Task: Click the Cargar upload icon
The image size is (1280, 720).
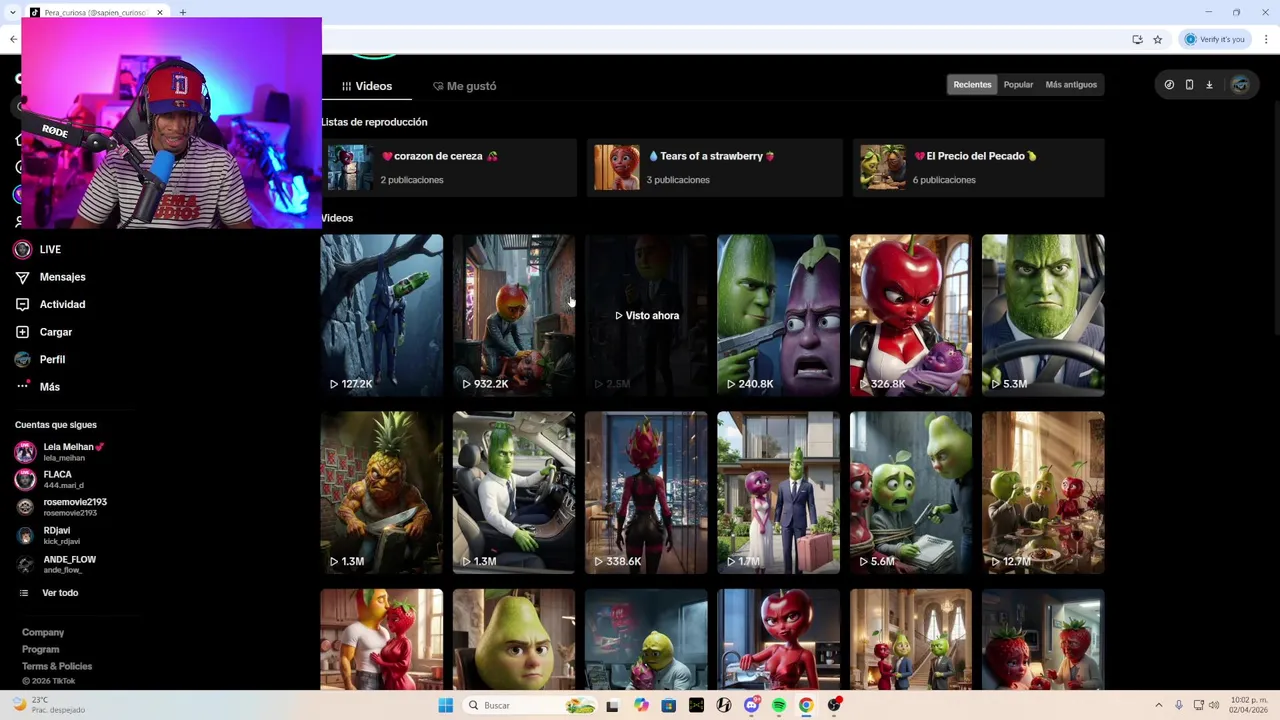Action: point(23,332)
